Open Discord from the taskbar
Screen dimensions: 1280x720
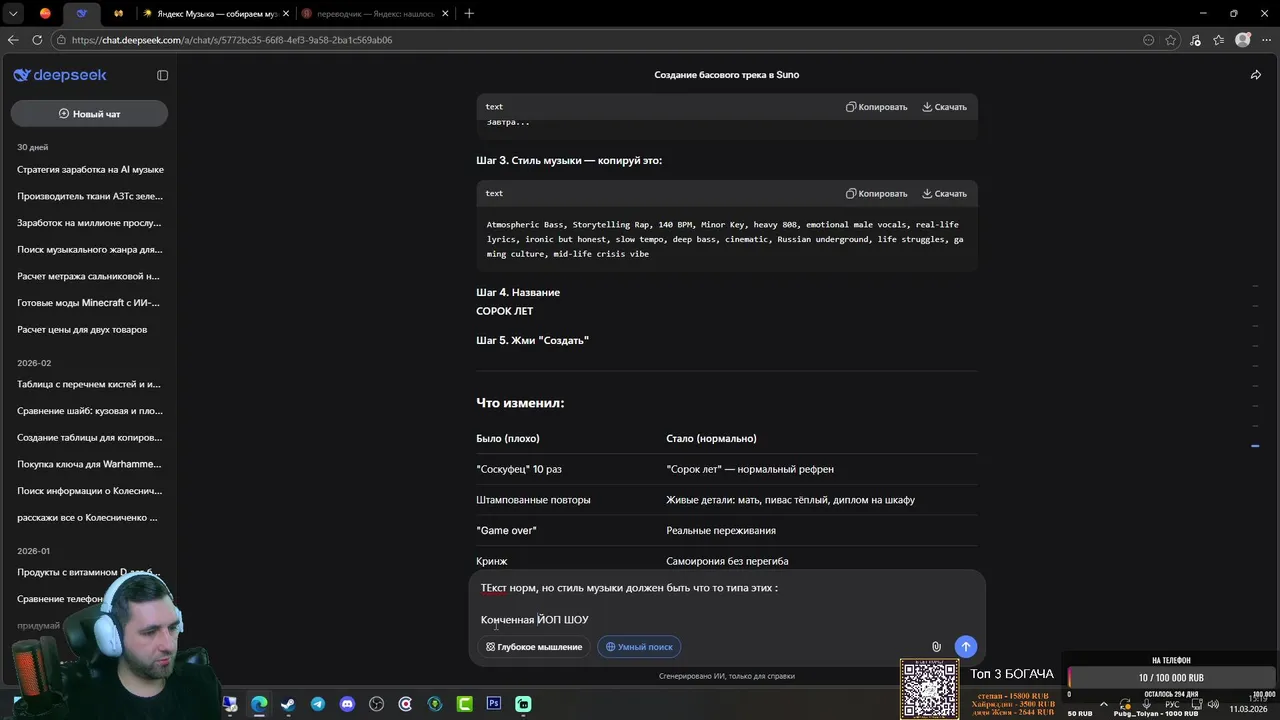click(x=347, y=704)
